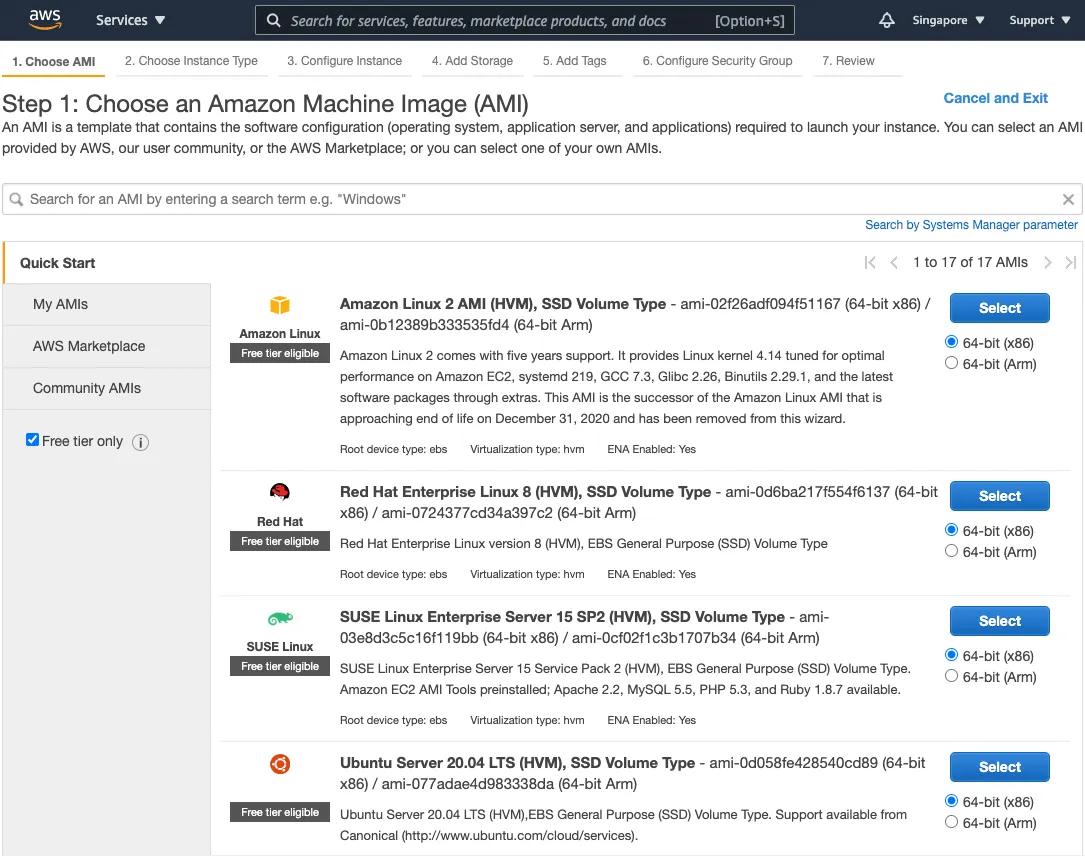The image size is (1085, 856).
Task: Click Cancel and Exit link
Action: 996,98
